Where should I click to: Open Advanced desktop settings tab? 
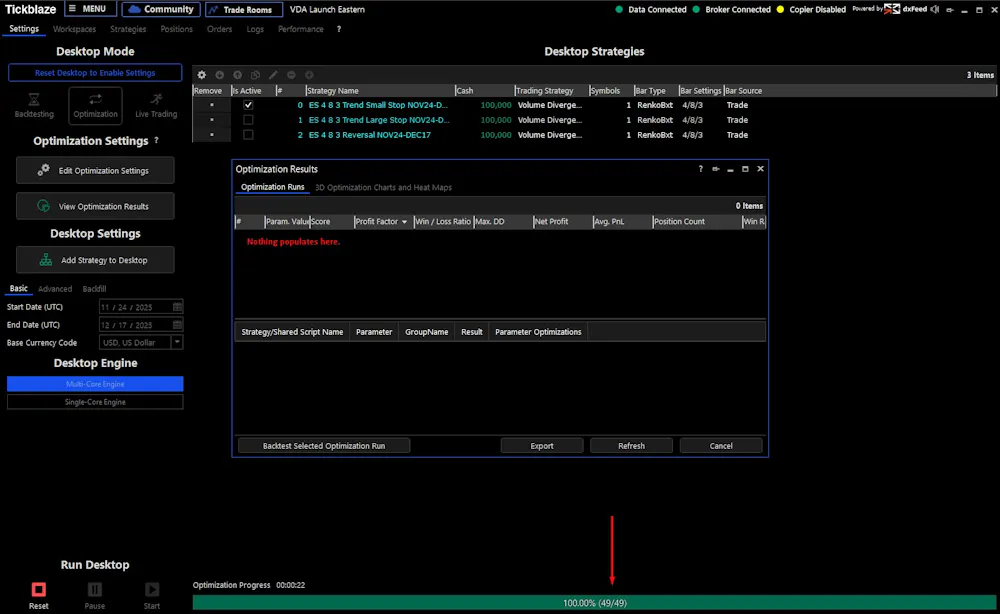click(55, 289)
